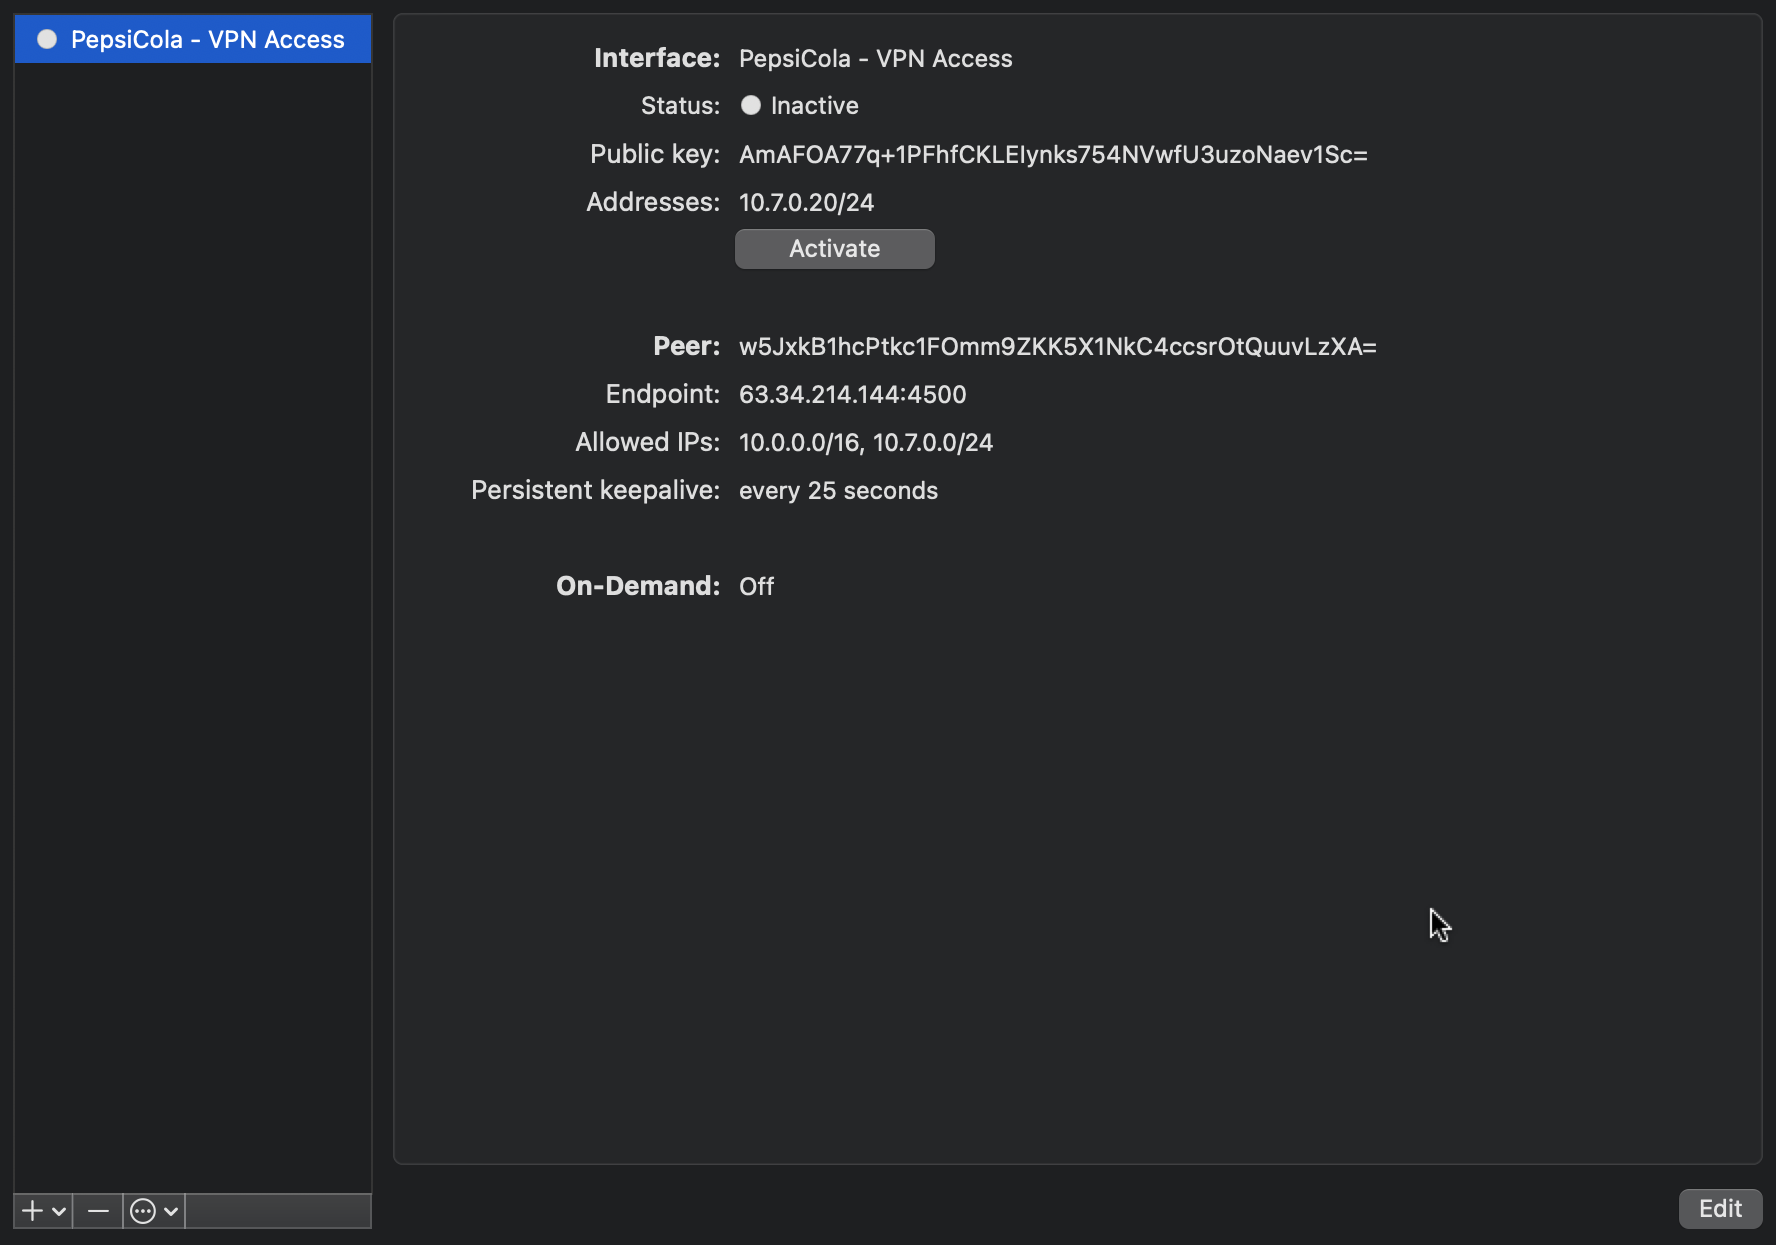Click the On-Demand Off value
Image resolution: width=1776 pixels, height=1245 pixels.
click(756, 587)
